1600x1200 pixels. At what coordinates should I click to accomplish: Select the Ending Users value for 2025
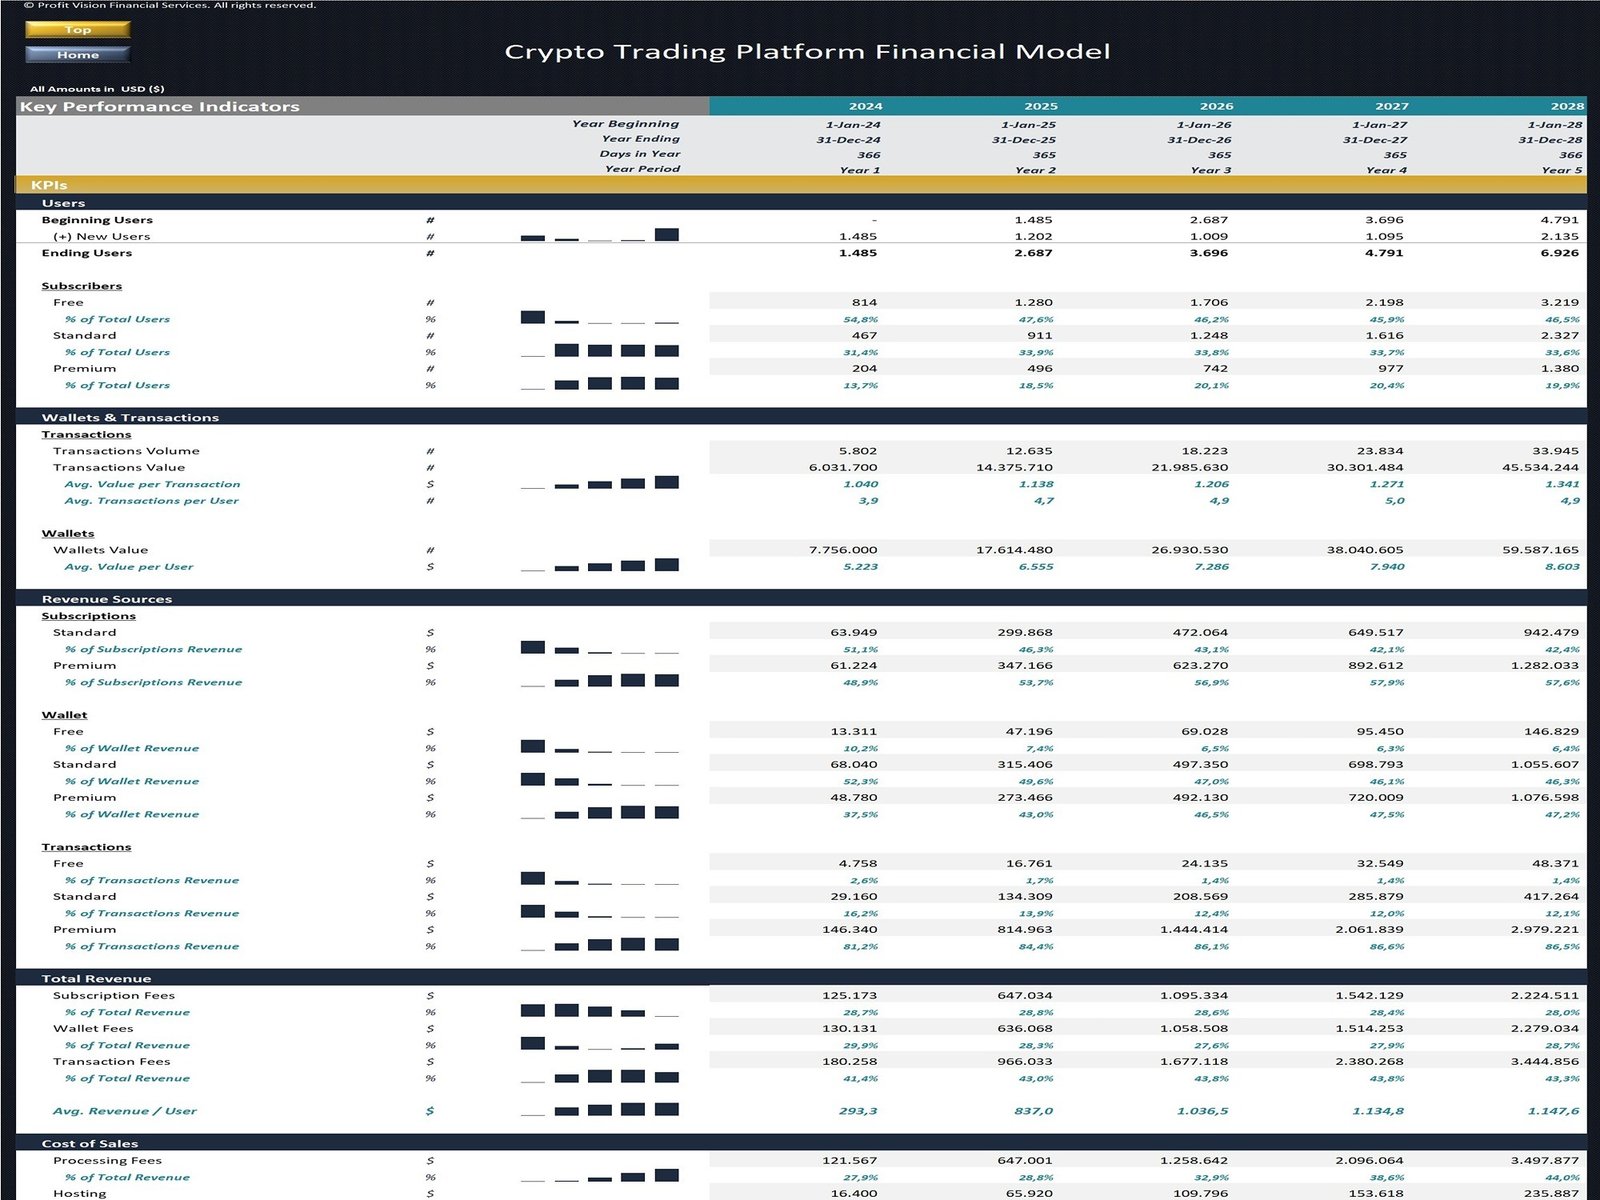1032,253
